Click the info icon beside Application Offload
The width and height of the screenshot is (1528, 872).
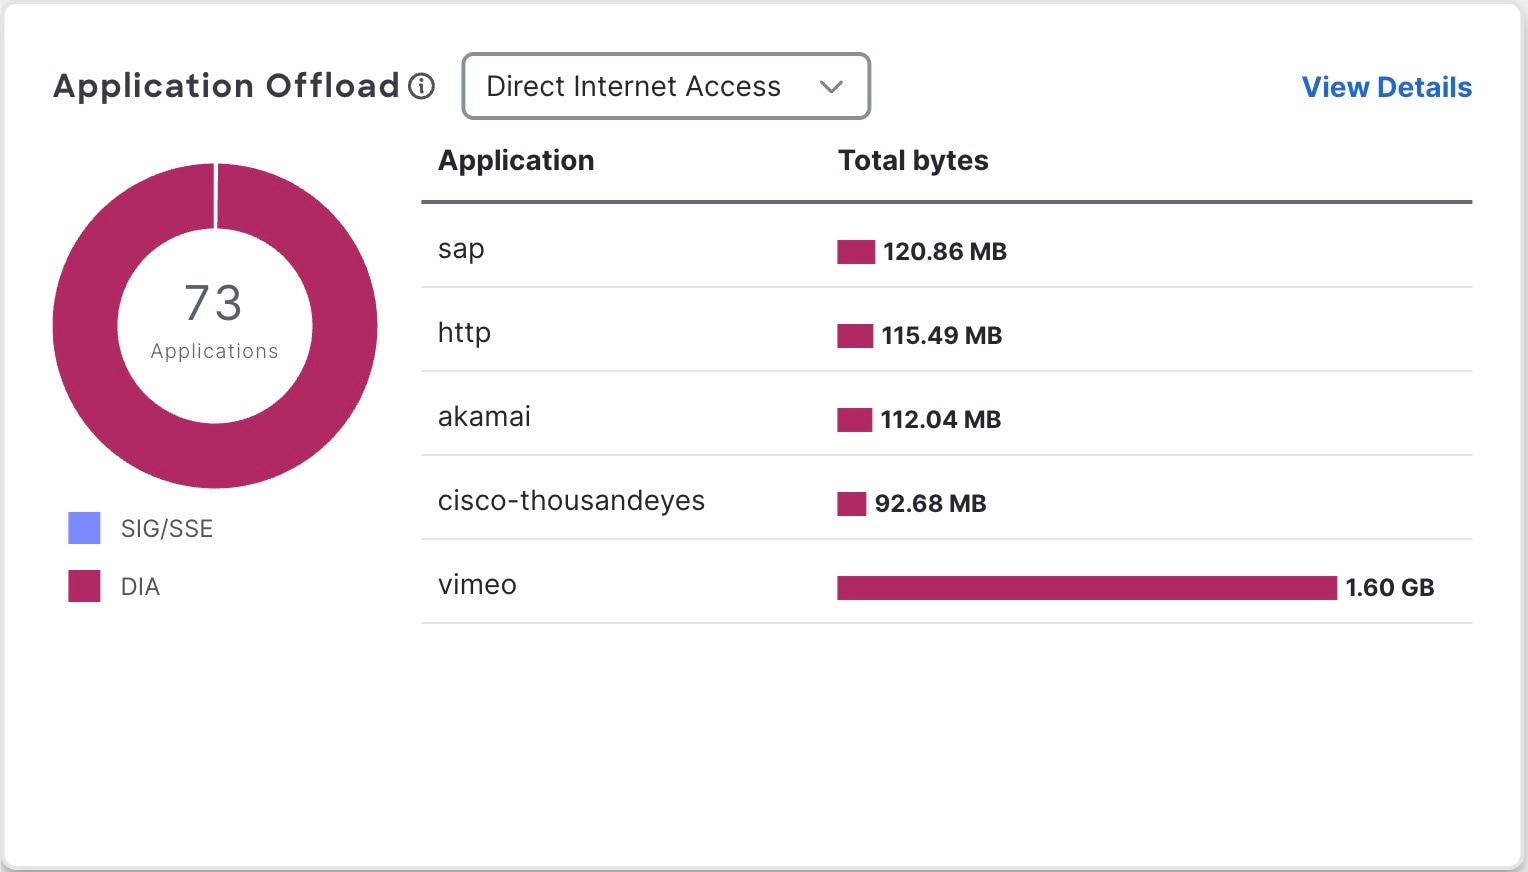422,86
